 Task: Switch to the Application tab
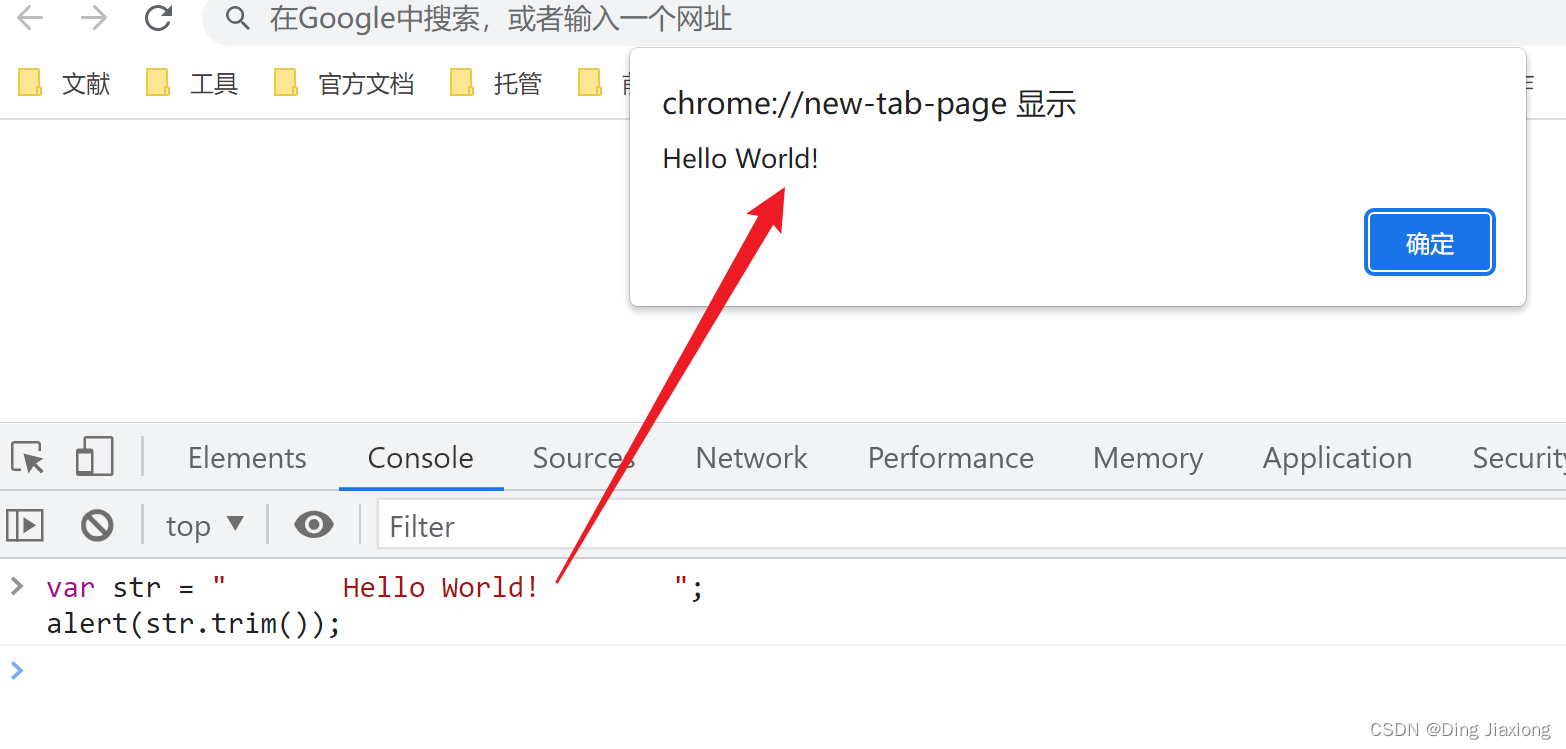click(1338, 457)
